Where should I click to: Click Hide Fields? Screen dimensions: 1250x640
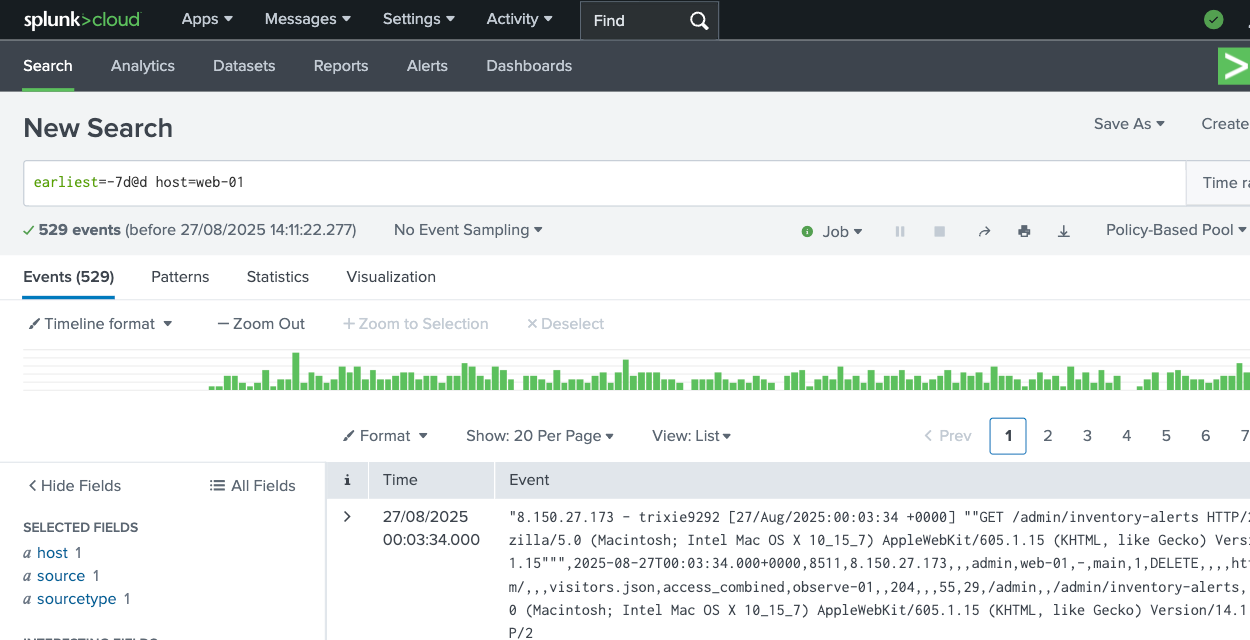pos(74,486)
